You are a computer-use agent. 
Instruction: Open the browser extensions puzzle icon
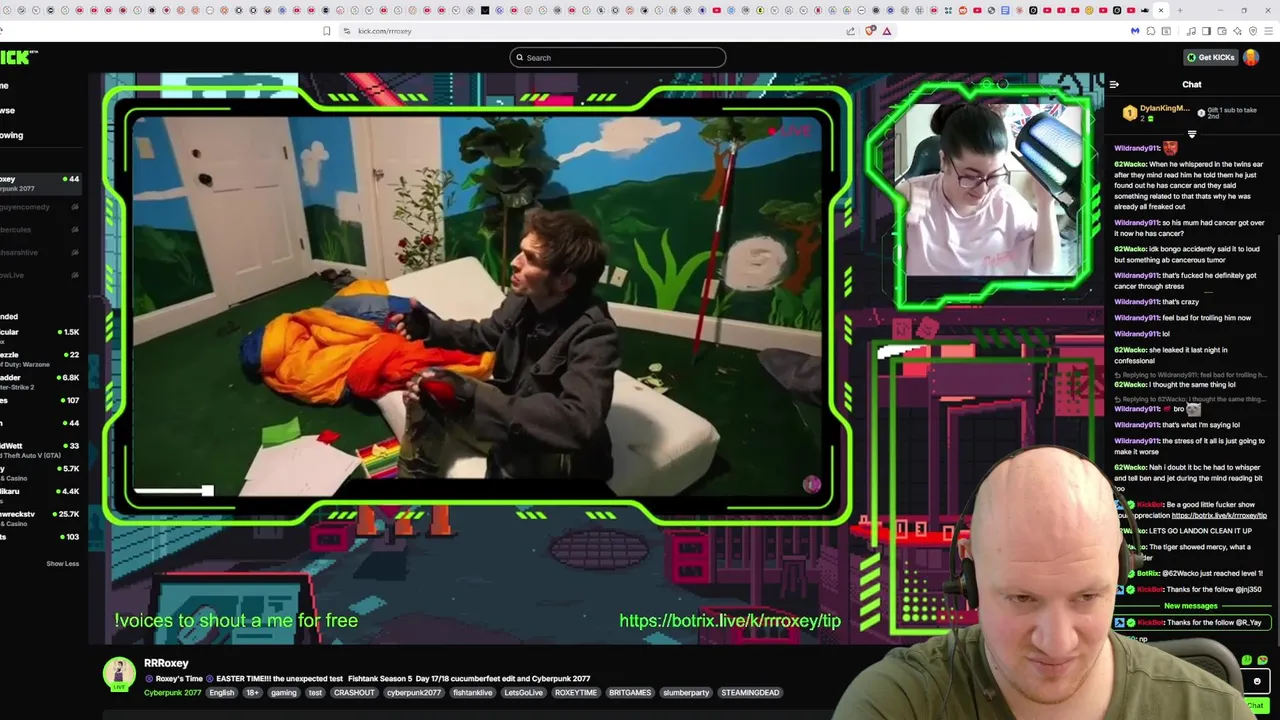click(1151, 31)
